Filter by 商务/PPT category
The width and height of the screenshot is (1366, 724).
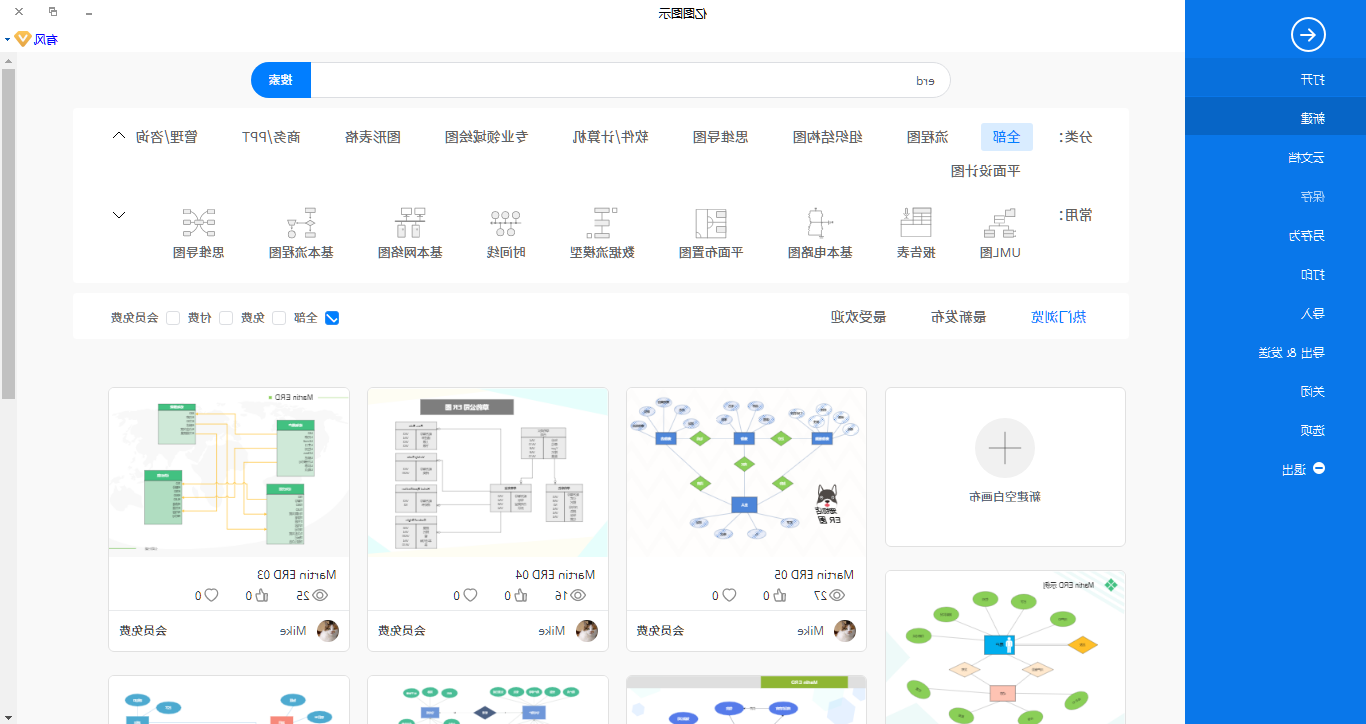coord(270,137)
